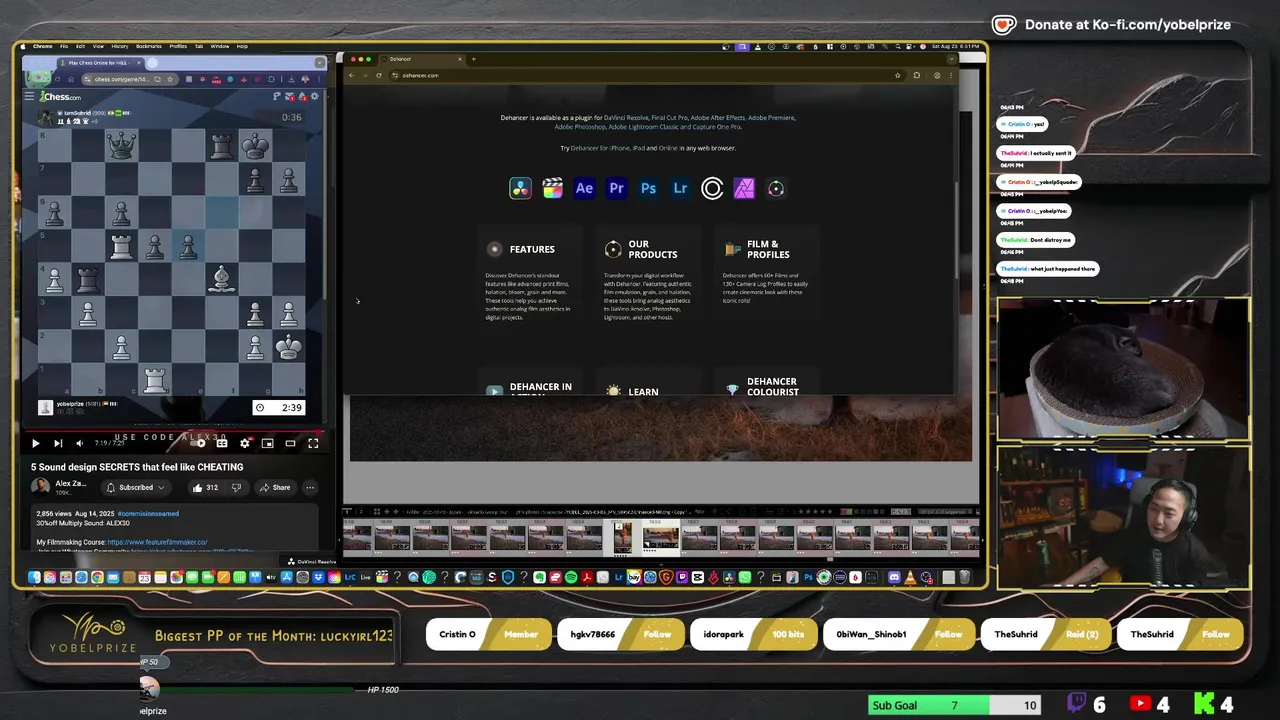Toggle YouTube subtitles captions button
Viewport: 1280px width, 720px height.
pyautogui.click(x=222, y=443)
